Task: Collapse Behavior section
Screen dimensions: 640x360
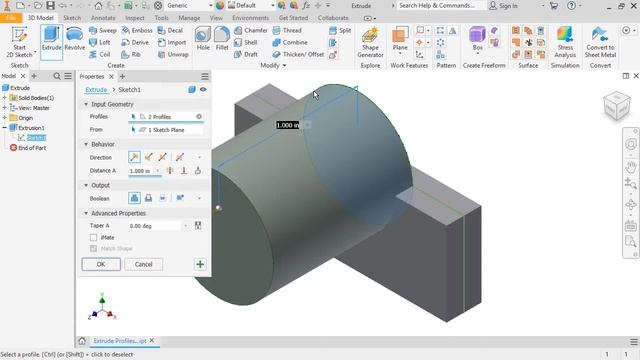Action: pos(86,144)
